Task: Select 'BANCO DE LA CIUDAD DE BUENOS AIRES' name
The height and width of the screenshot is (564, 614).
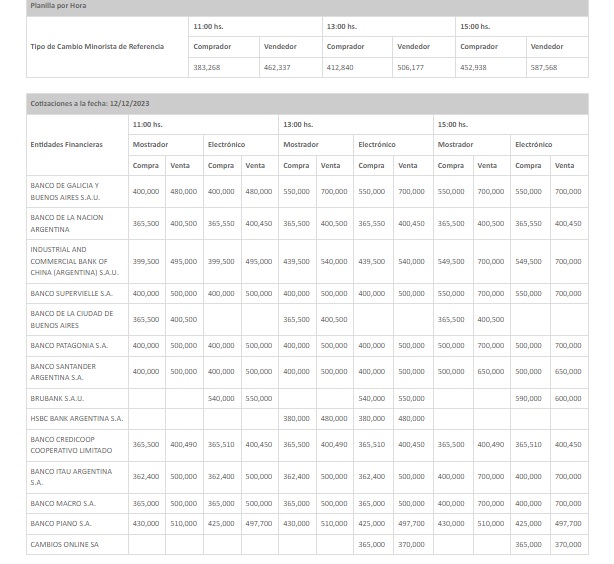Action: pos(72,320)
